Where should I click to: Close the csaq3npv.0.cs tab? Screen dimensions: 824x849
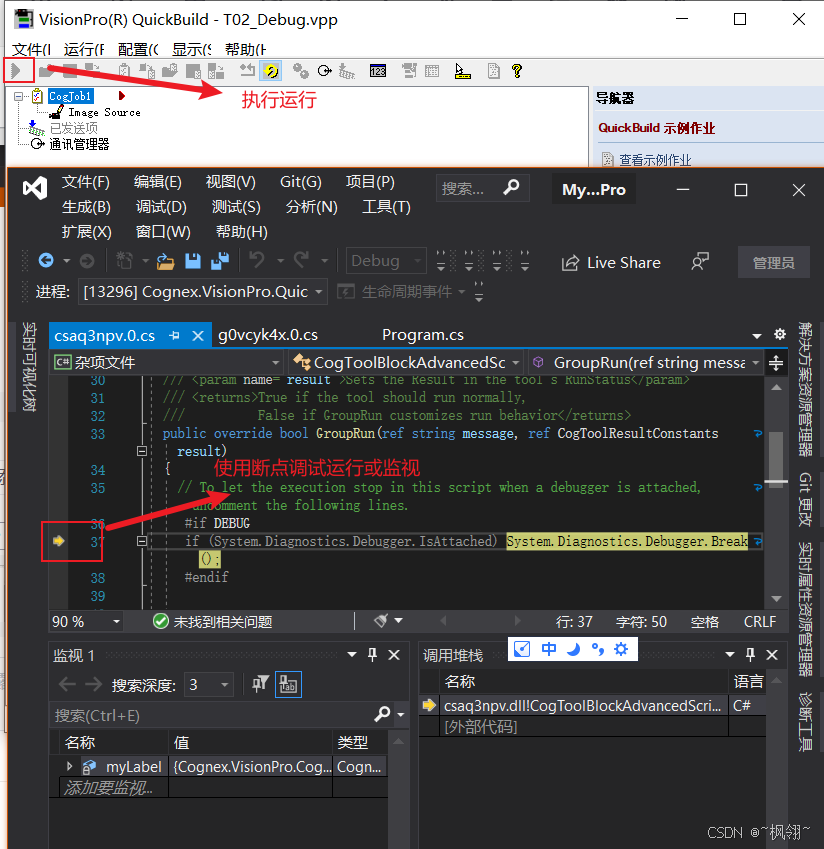pyautogui.click(x=198, y=336)
